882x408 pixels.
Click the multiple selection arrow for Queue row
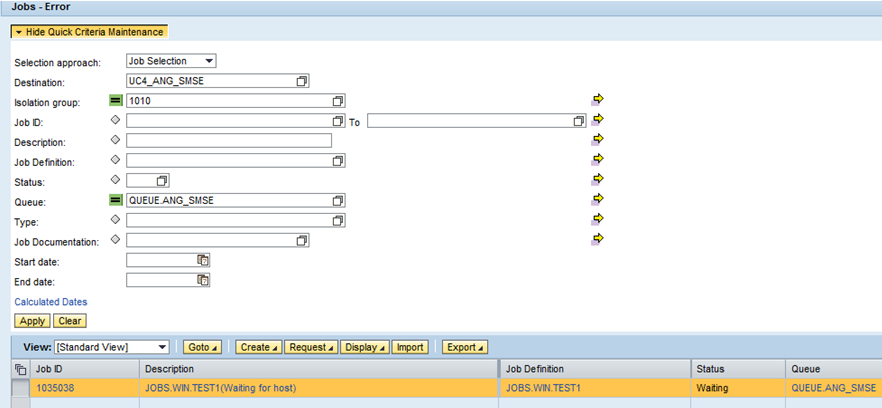tap(598, 199)
